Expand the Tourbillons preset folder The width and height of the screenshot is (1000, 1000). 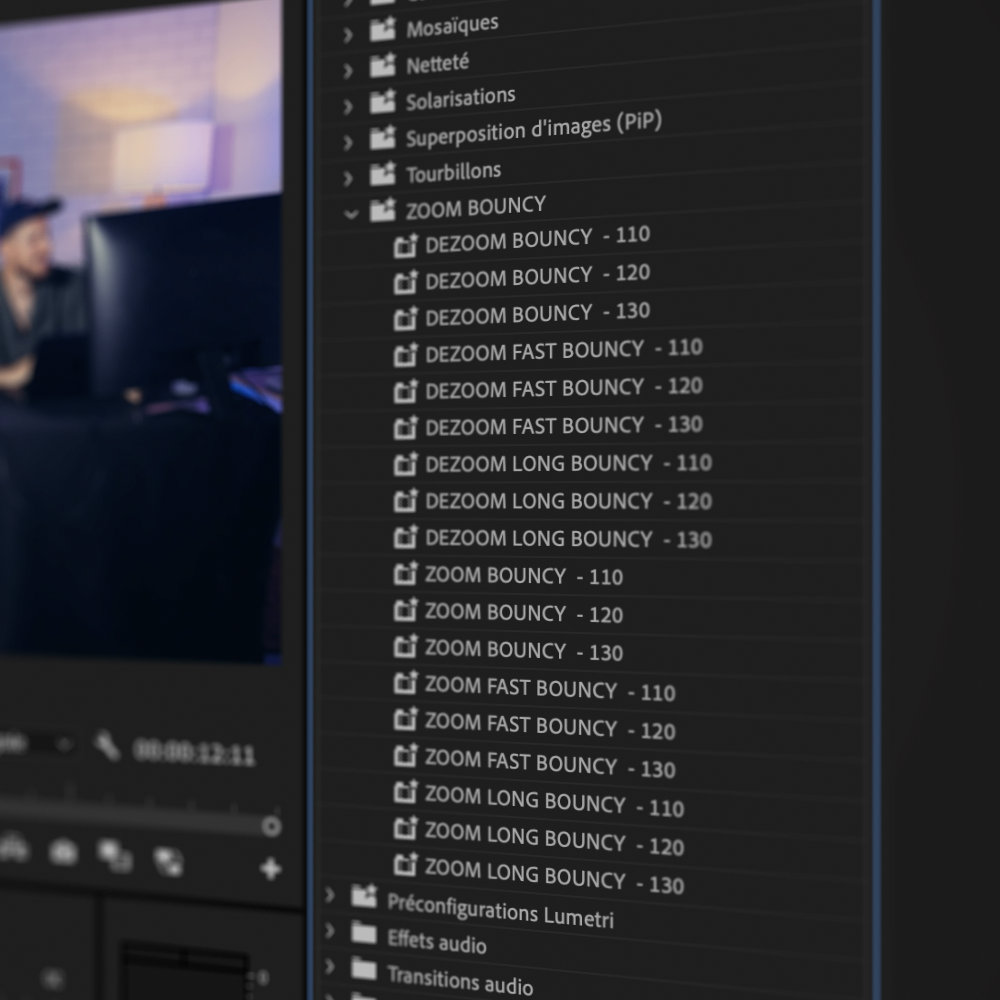[x=348, y=178]
